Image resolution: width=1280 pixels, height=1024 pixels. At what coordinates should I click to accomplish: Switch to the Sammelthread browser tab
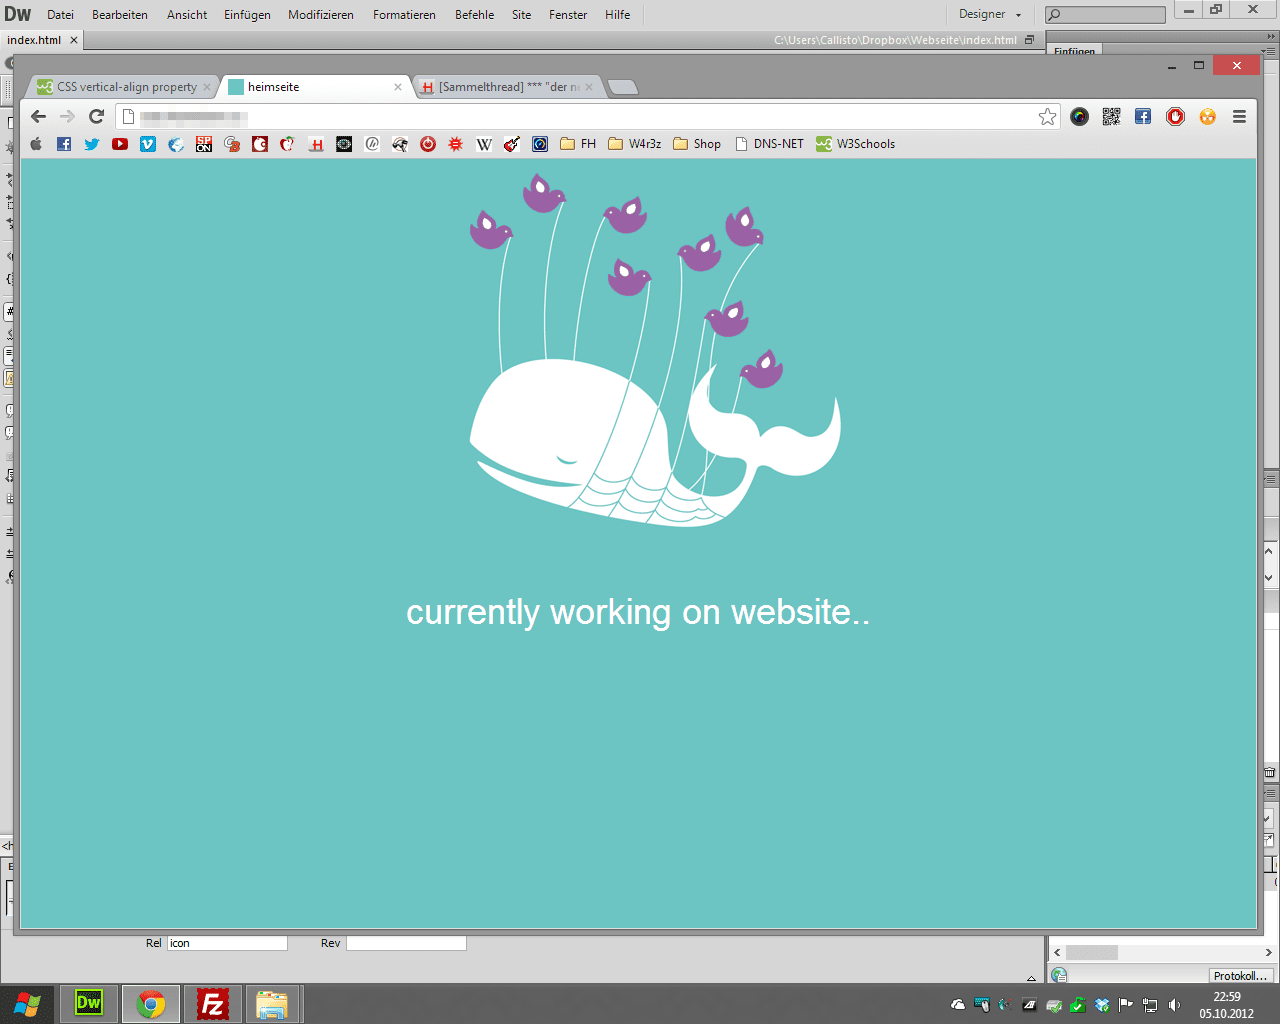coord(508,87)
